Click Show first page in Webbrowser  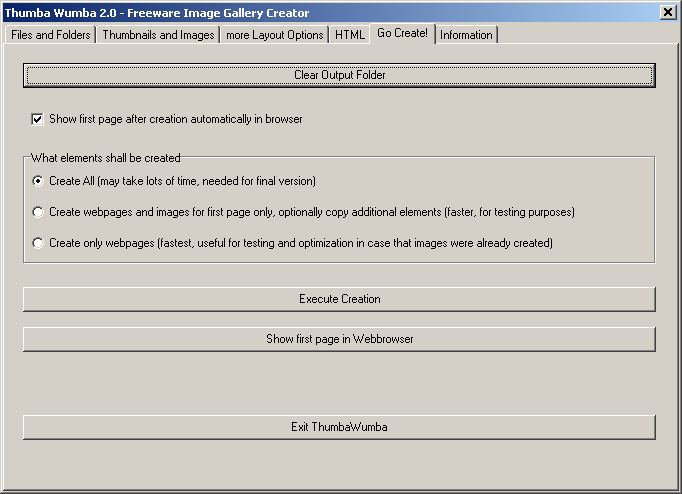pyautogui.click(x=339, y=339)
